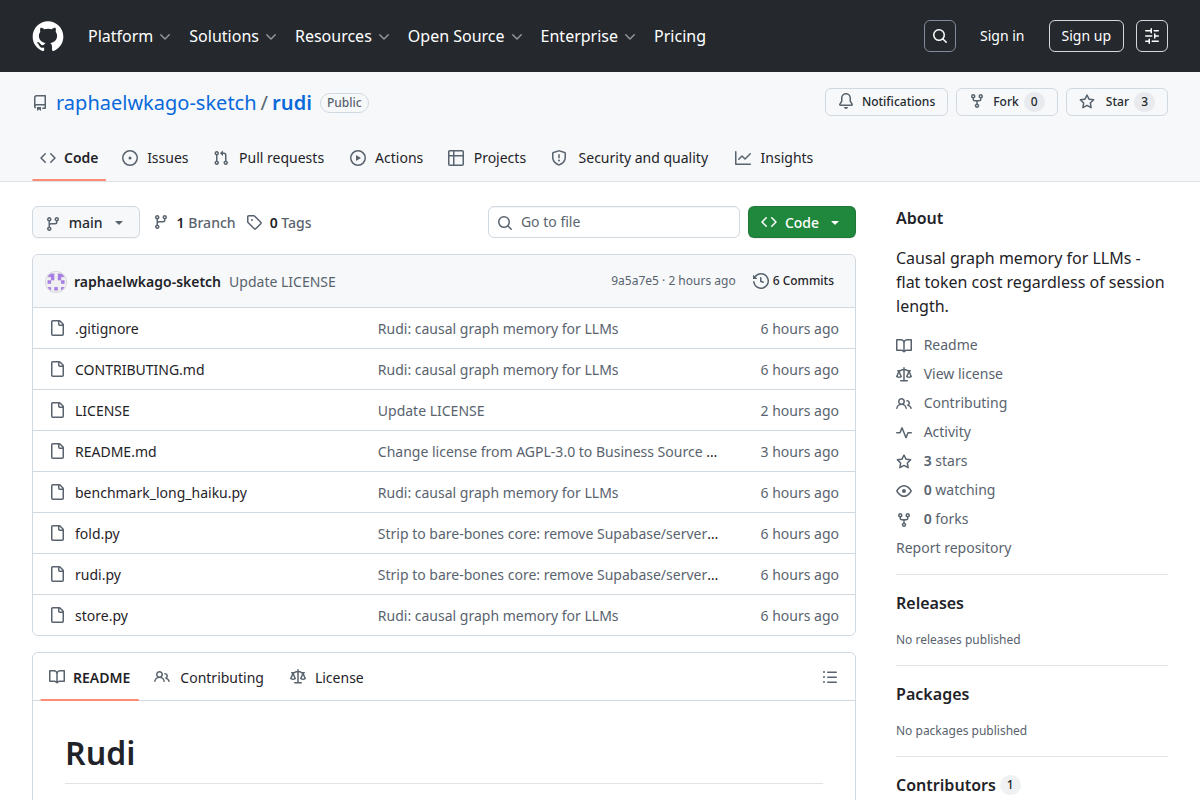Open the README outline list icon

pyautogui.click(x=830, y=677)
